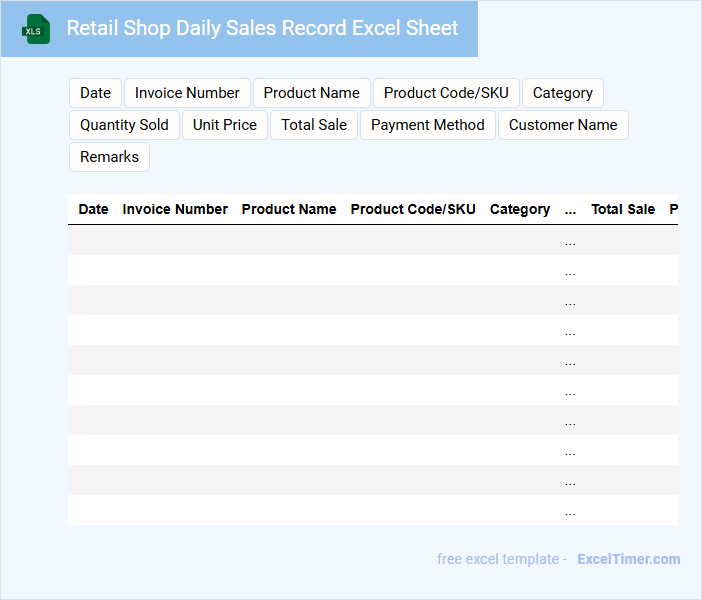The width and height of the screenshot is (702, 600).
Task: Select the Customer Name tag
Action: (563, 125)
